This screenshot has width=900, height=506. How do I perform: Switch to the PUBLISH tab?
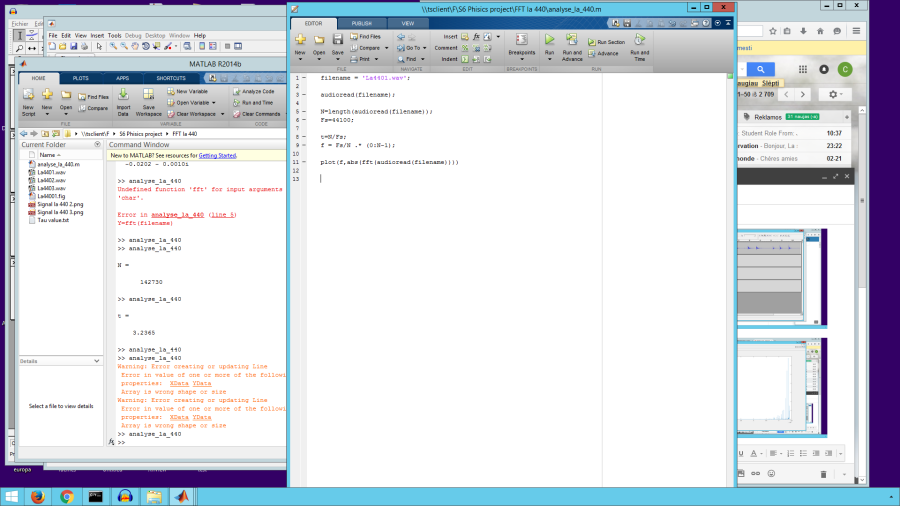(361, 22)
